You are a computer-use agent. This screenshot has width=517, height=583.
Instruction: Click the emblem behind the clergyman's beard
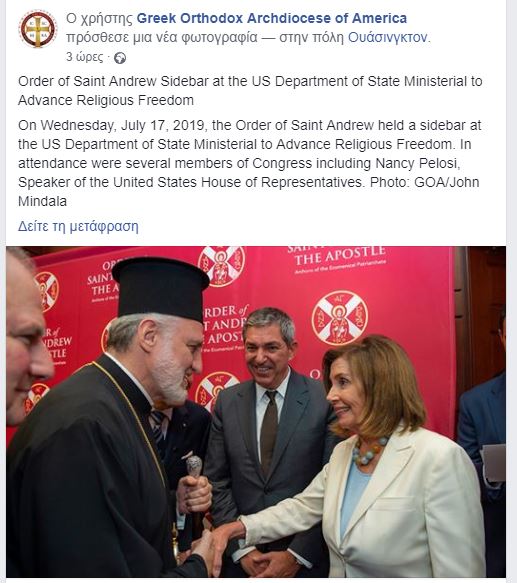(x=215, y=390)
